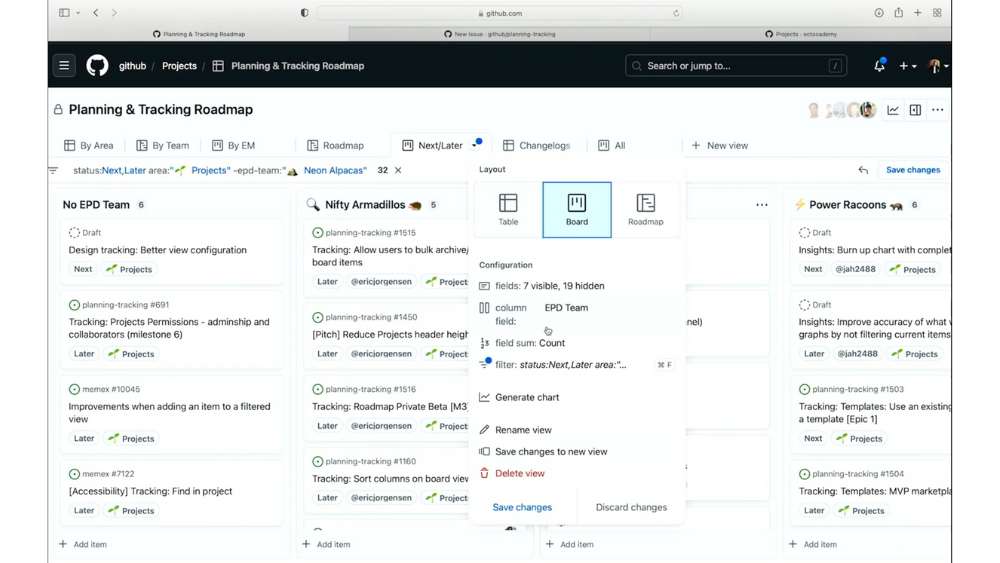Open card Tracking: Allow users to bulk archive
Viewport: 1000px width, 563px height.
[390, 256]
